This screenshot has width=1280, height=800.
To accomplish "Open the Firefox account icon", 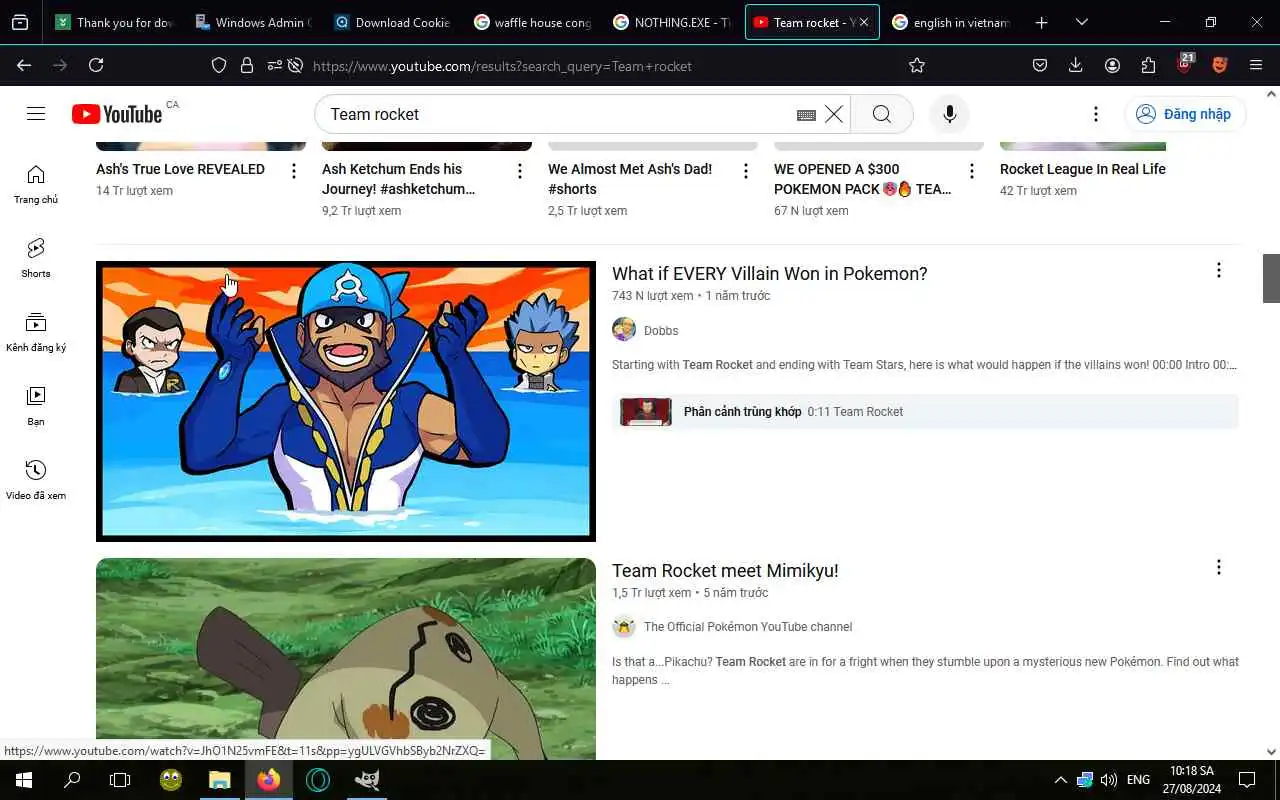I will 1112,65.
